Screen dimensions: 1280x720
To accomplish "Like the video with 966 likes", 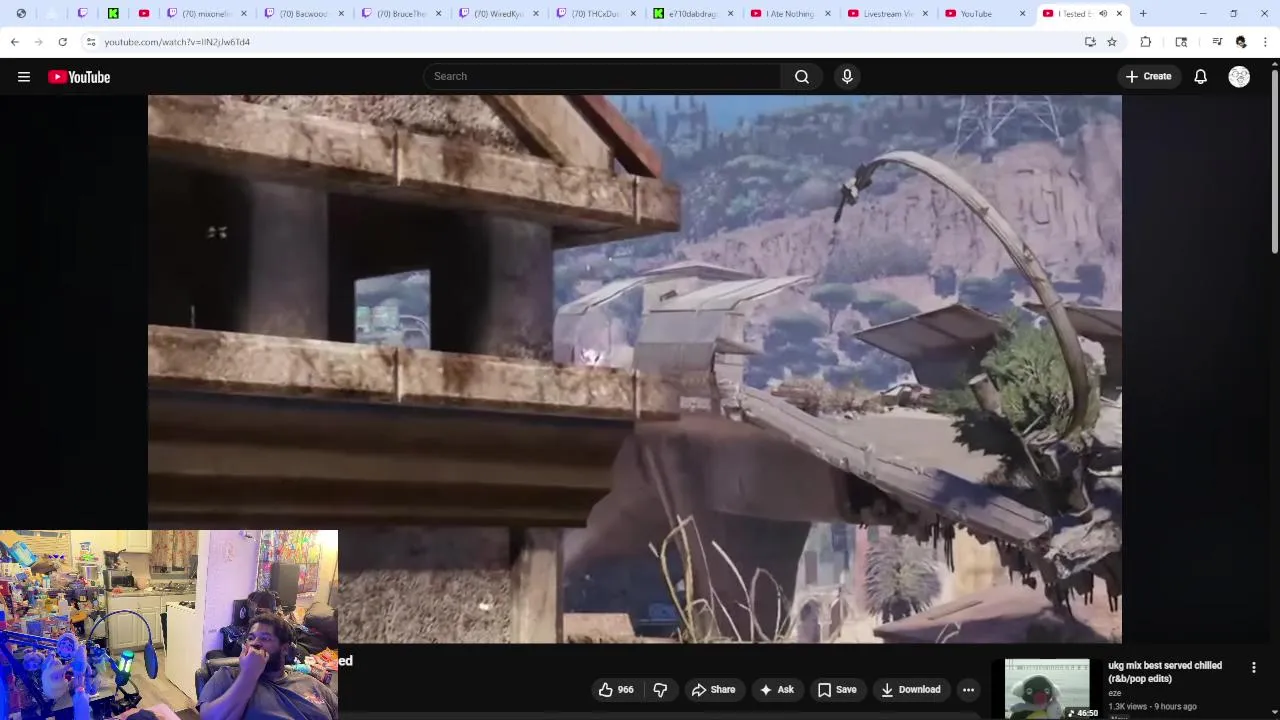I will pyautogui.click(x=616, y=689).
